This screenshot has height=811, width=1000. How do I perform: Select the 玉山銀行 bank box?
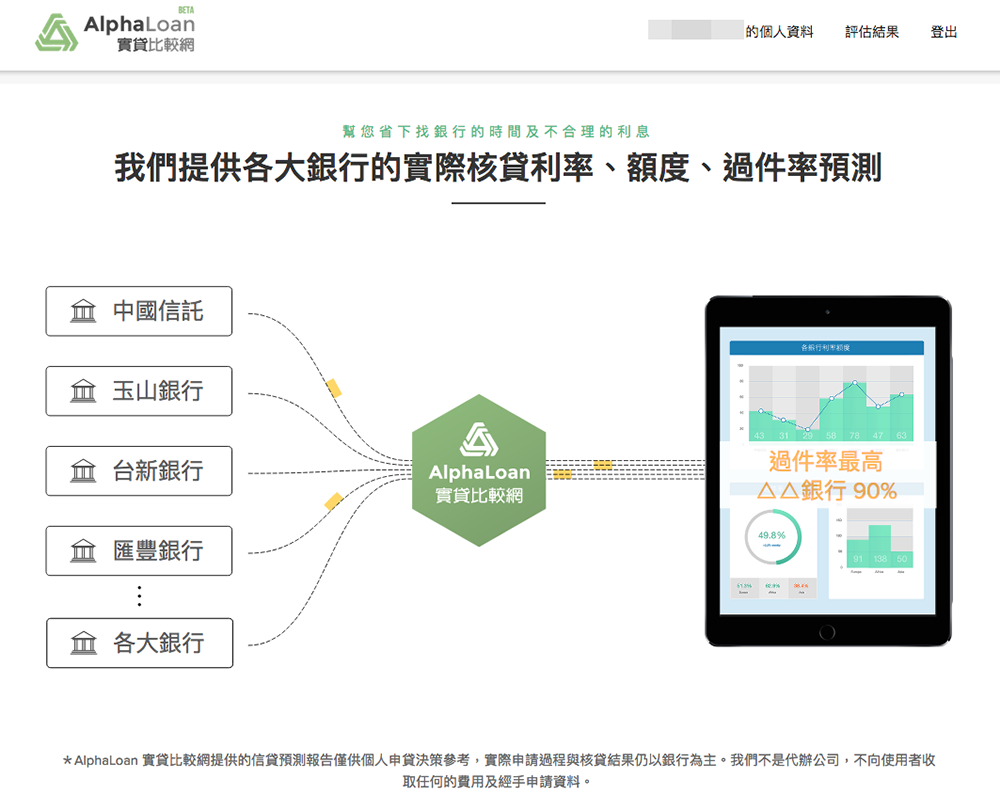click(x=139, y=391)
